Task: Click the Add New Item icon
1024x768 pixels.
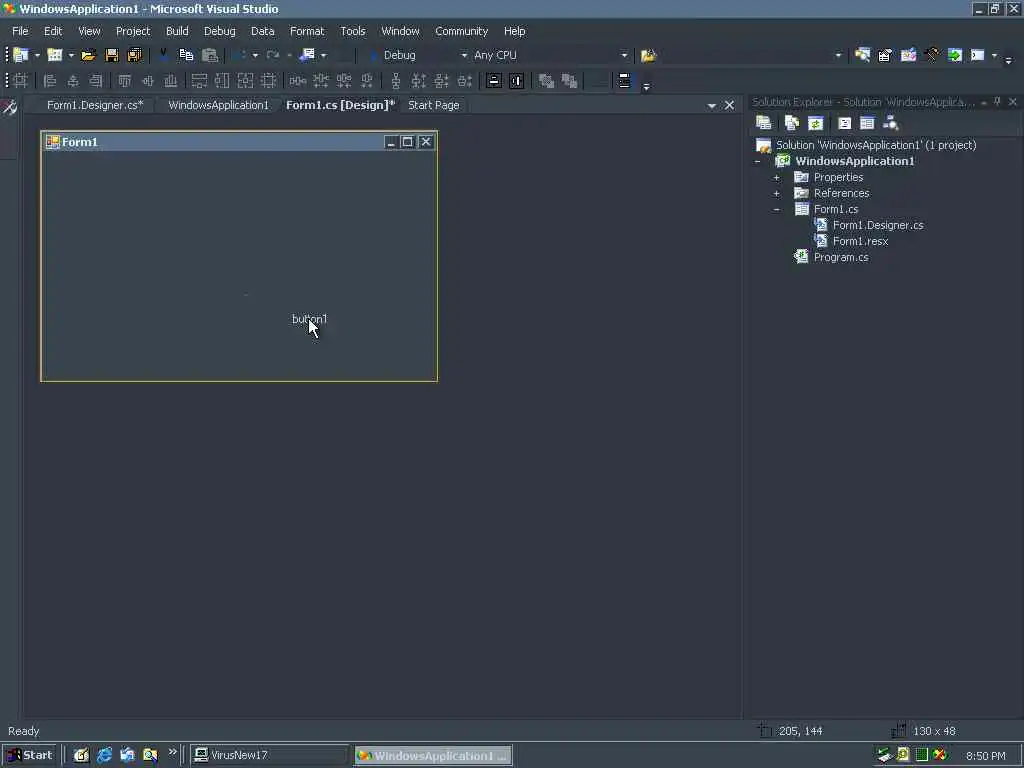Action: click(x=55, y=56)
